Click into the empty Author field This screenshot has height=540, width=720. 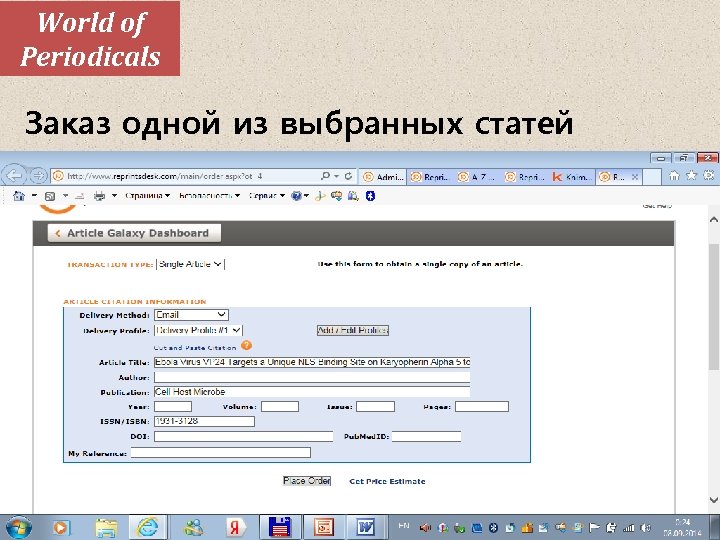tap(312, 377)
